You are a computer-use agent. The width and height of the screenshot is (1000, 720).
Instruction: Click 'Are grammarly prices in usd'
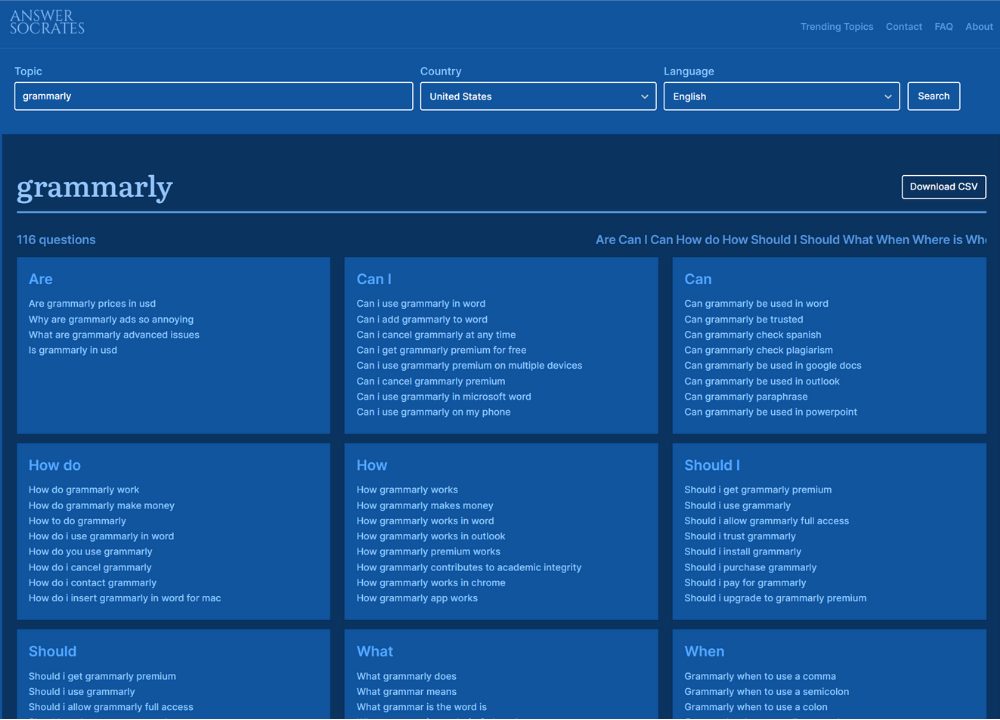(92, 304)
